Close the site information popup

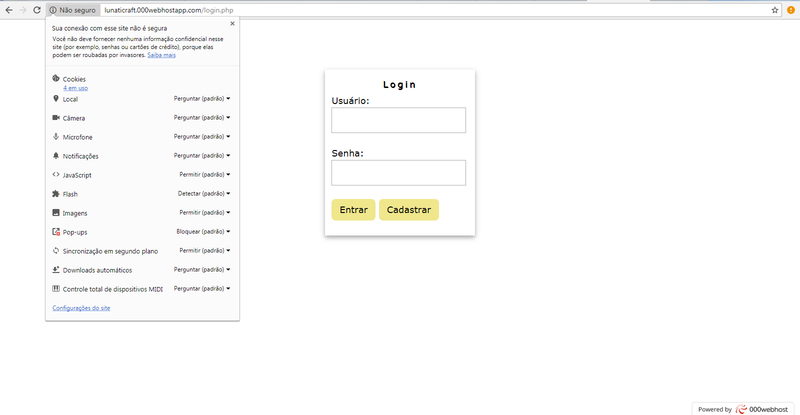[x=232, y=22]
